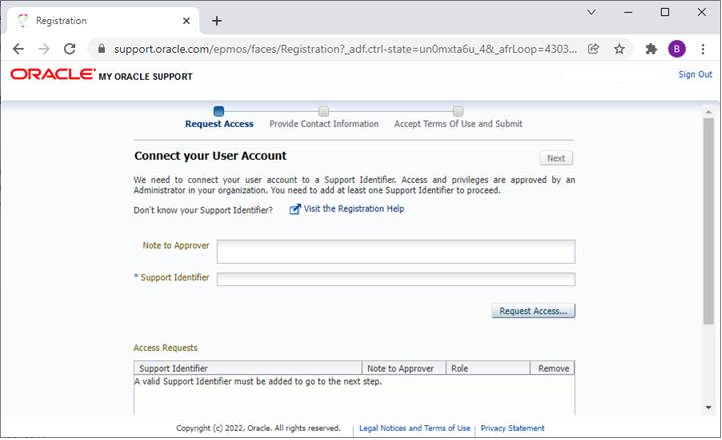
Task: Click the Request Access step marker
Action: click(219, 111)
